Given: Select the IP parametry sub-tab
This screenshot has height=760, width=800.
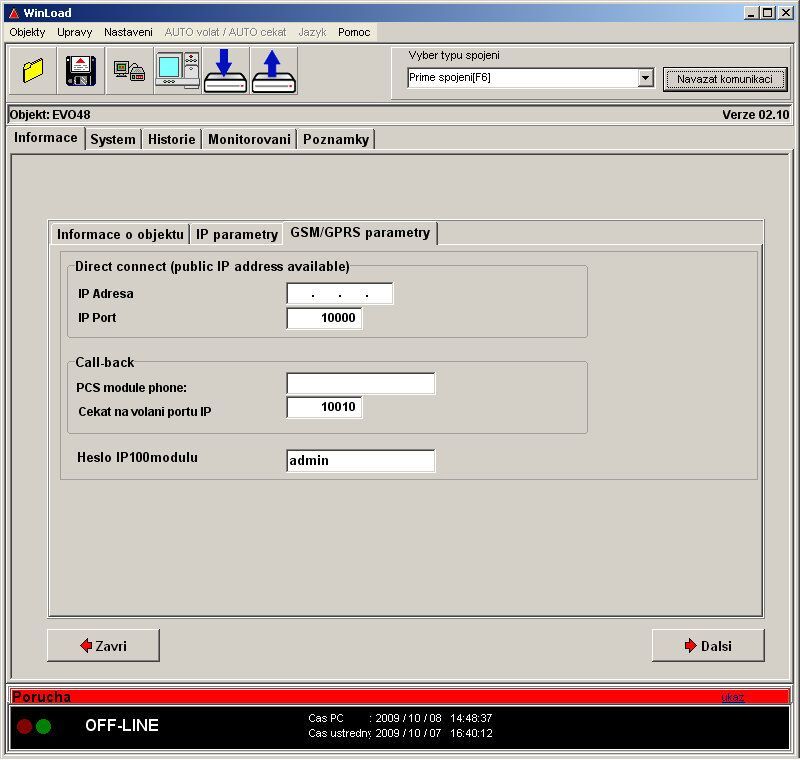Looking at the screenshot, I should coord(236,234).
